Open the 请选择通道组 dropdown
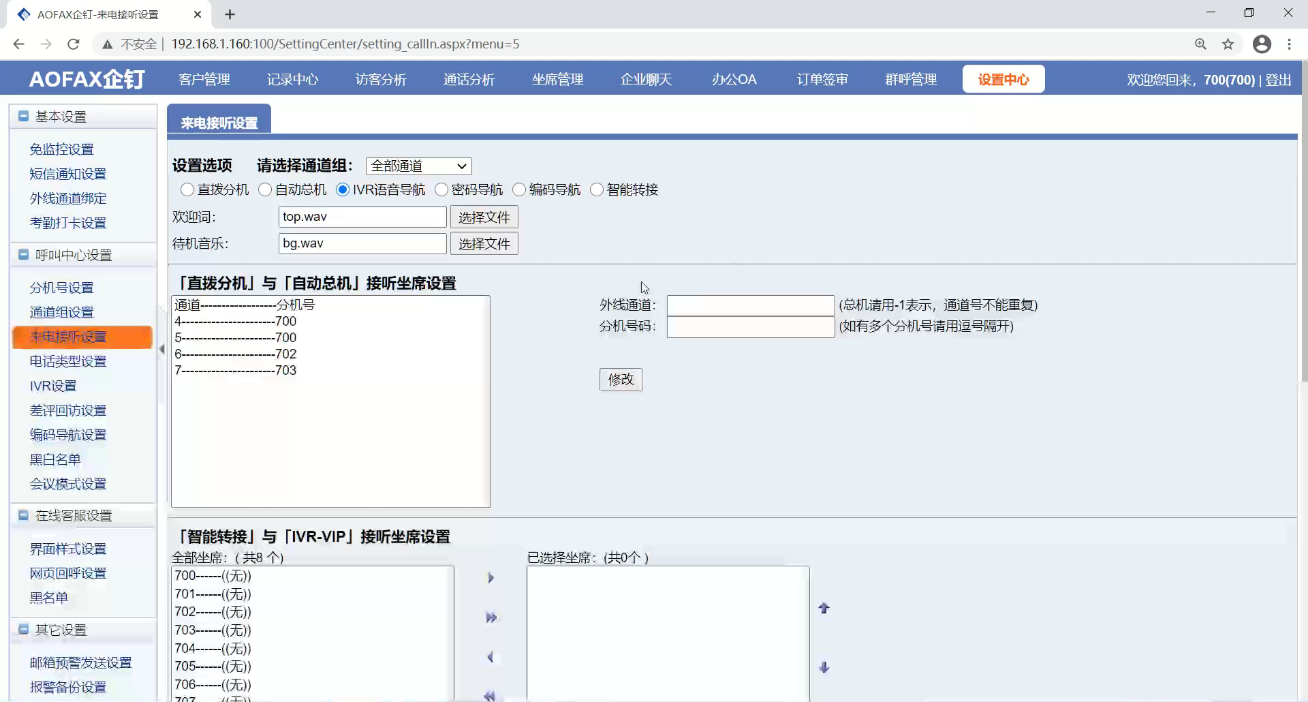The width and height of the screenshot is (1308, 702). (418, 166)
